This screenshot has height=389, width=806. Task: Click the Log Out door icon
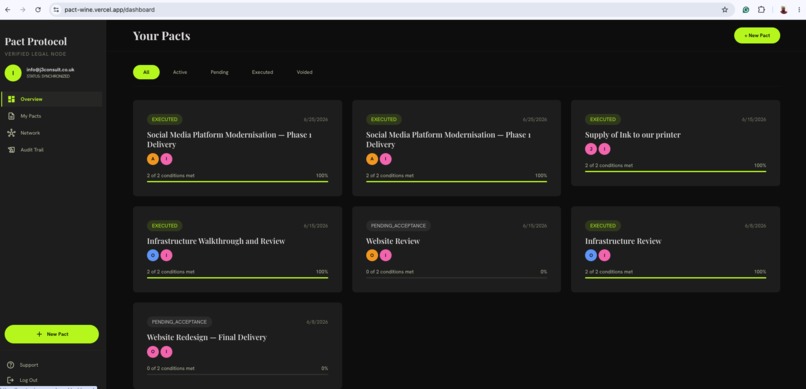[x=11, y=380]
